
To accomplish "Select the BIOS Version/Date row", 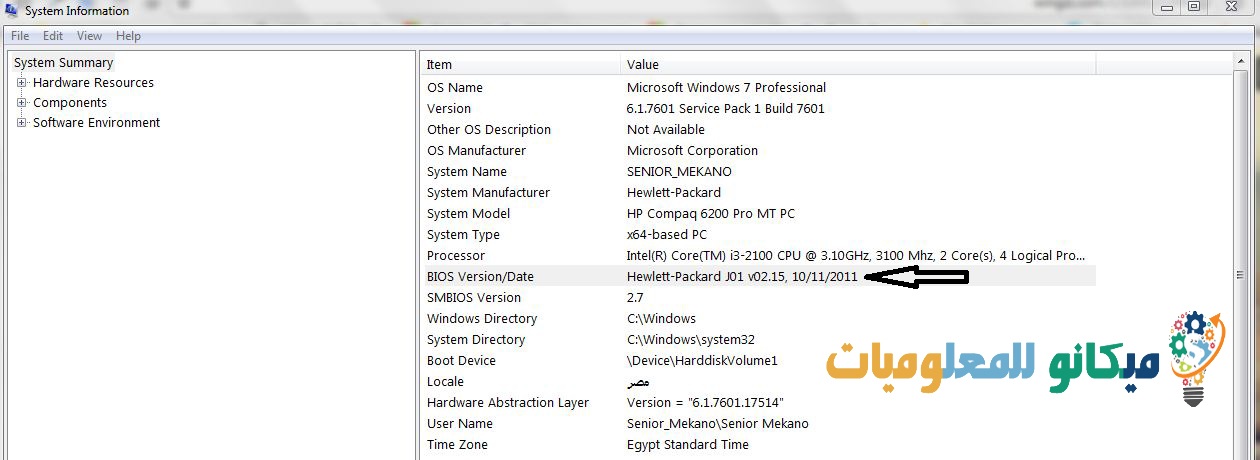I will coord(758,277).
